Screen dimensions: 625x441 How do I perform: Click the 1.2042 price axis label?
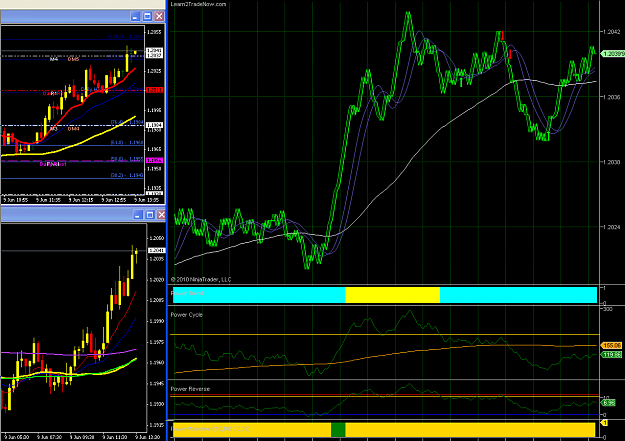tap(611, 32)
